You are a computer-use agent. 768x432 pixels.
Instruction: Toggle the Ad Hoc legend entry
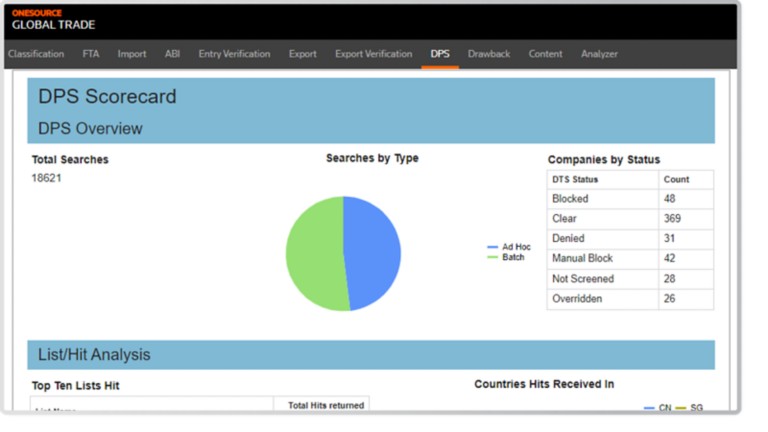coord(509,247)
